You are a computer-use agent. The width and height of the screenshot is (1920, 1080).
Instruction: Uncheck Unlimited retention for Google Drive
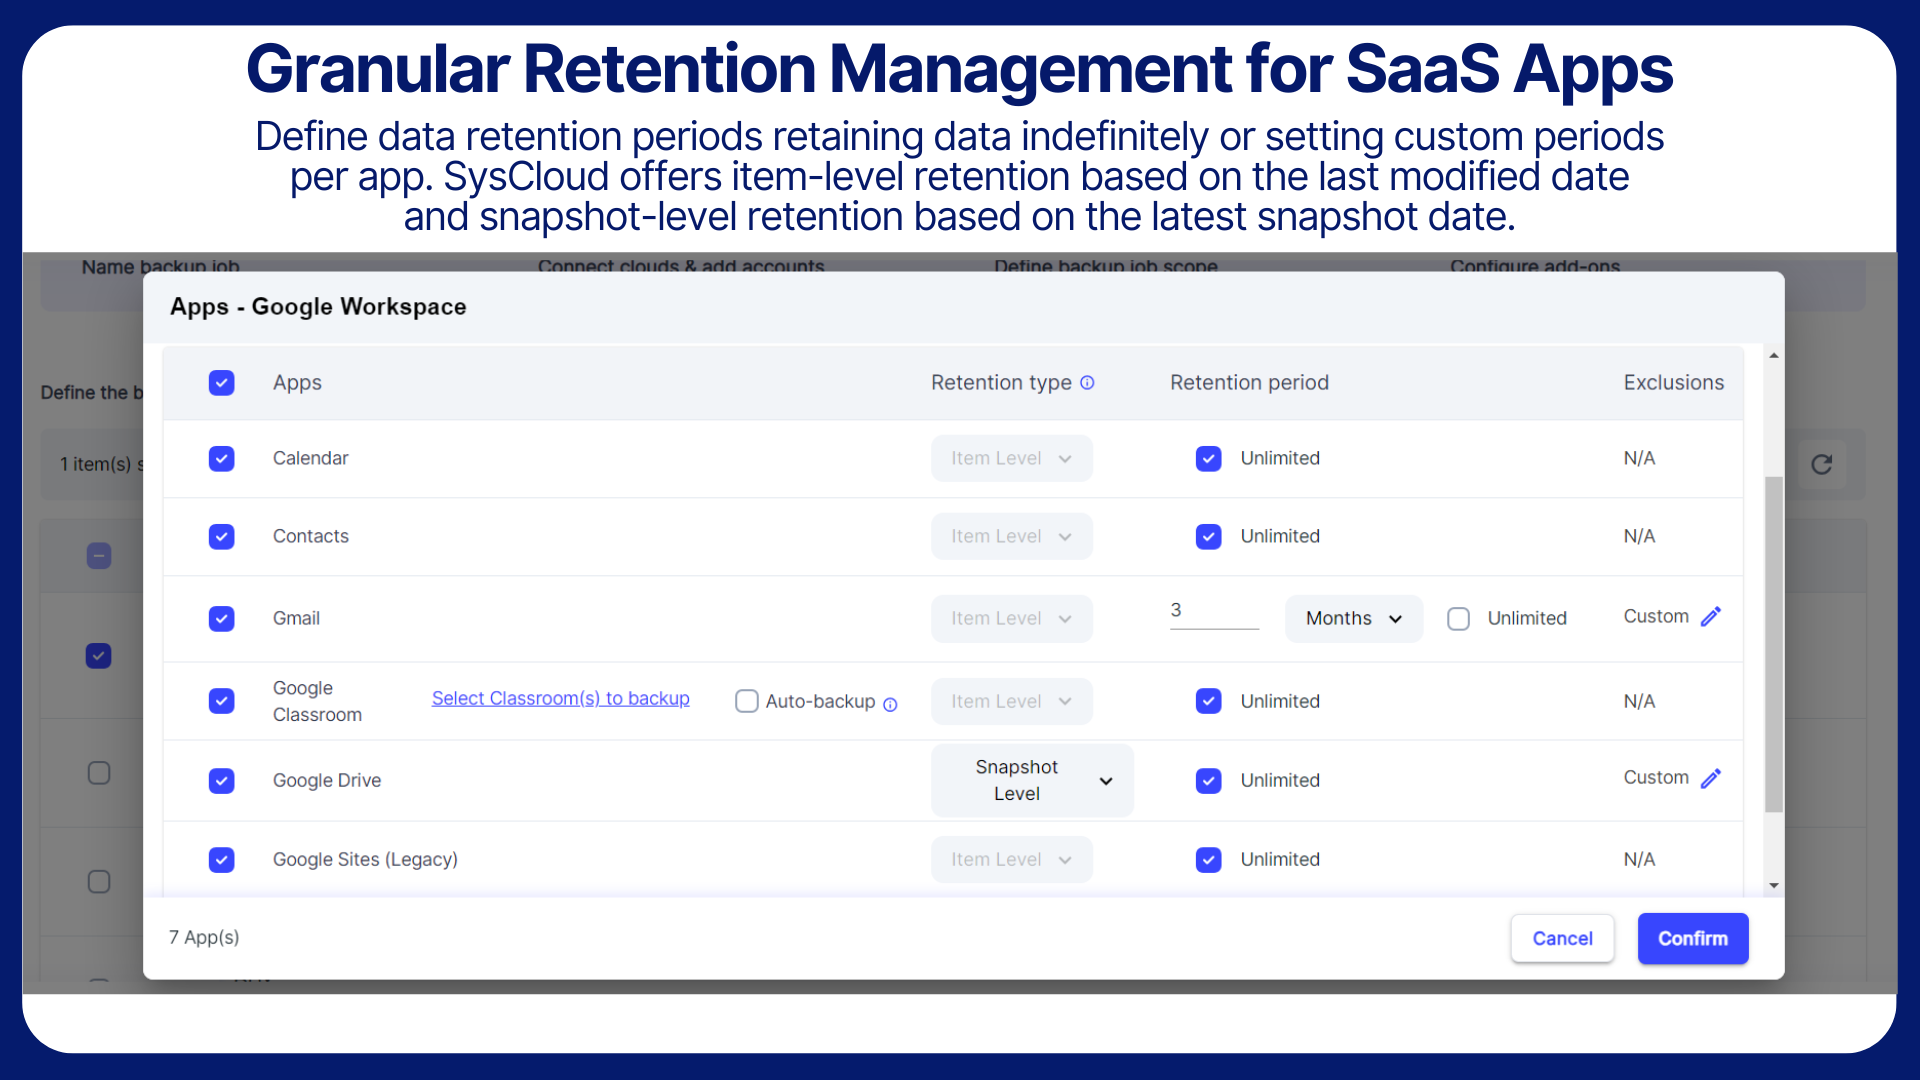point(1208,780)
